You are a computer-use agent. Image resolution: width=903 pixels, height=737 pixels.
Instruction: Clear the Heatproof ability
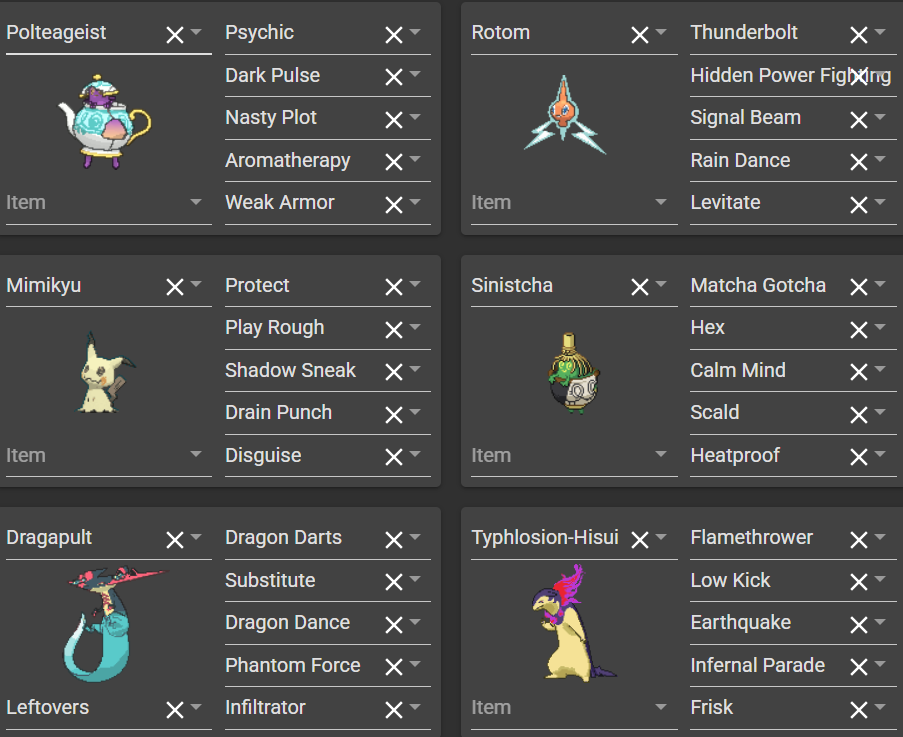click(x=859, y=457)
